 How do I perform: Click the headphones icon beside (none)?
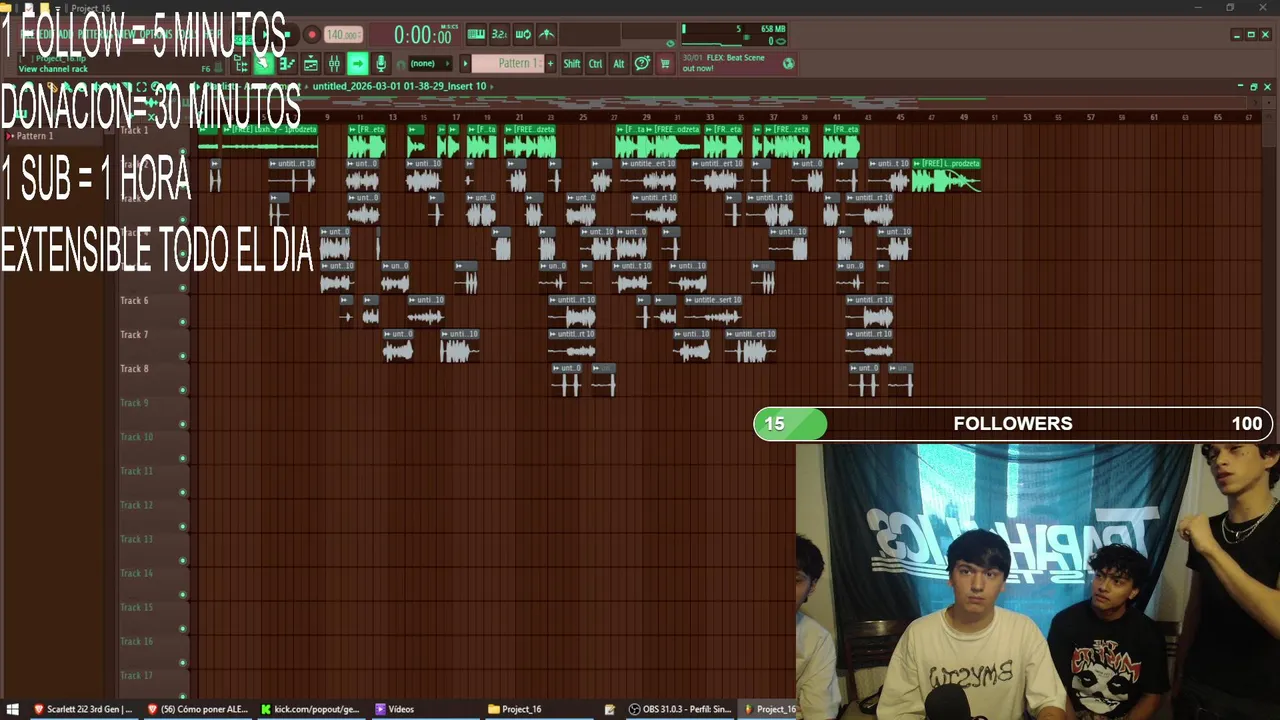[x=402, y=64]
